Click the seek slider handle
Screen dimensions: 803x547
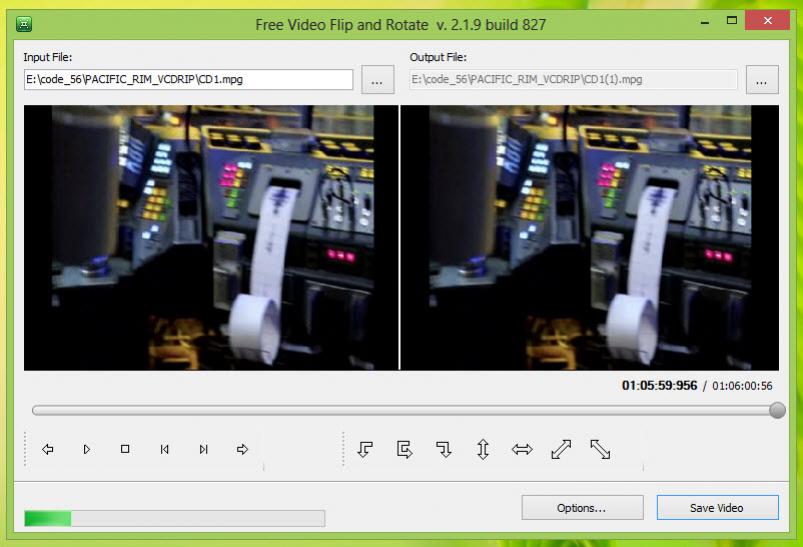(x=777, y=410)
